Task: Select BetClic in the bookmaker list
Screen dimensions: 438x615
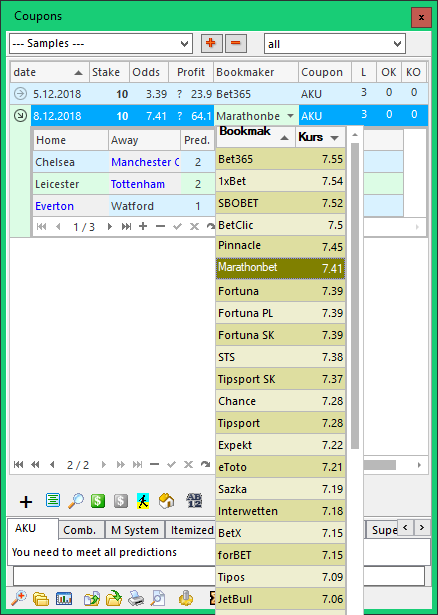Action: 280,225
